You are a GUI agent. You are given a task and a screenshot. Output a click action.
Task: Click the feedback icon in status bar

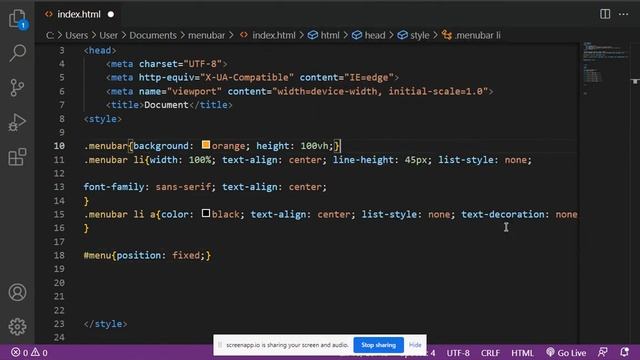602,352
